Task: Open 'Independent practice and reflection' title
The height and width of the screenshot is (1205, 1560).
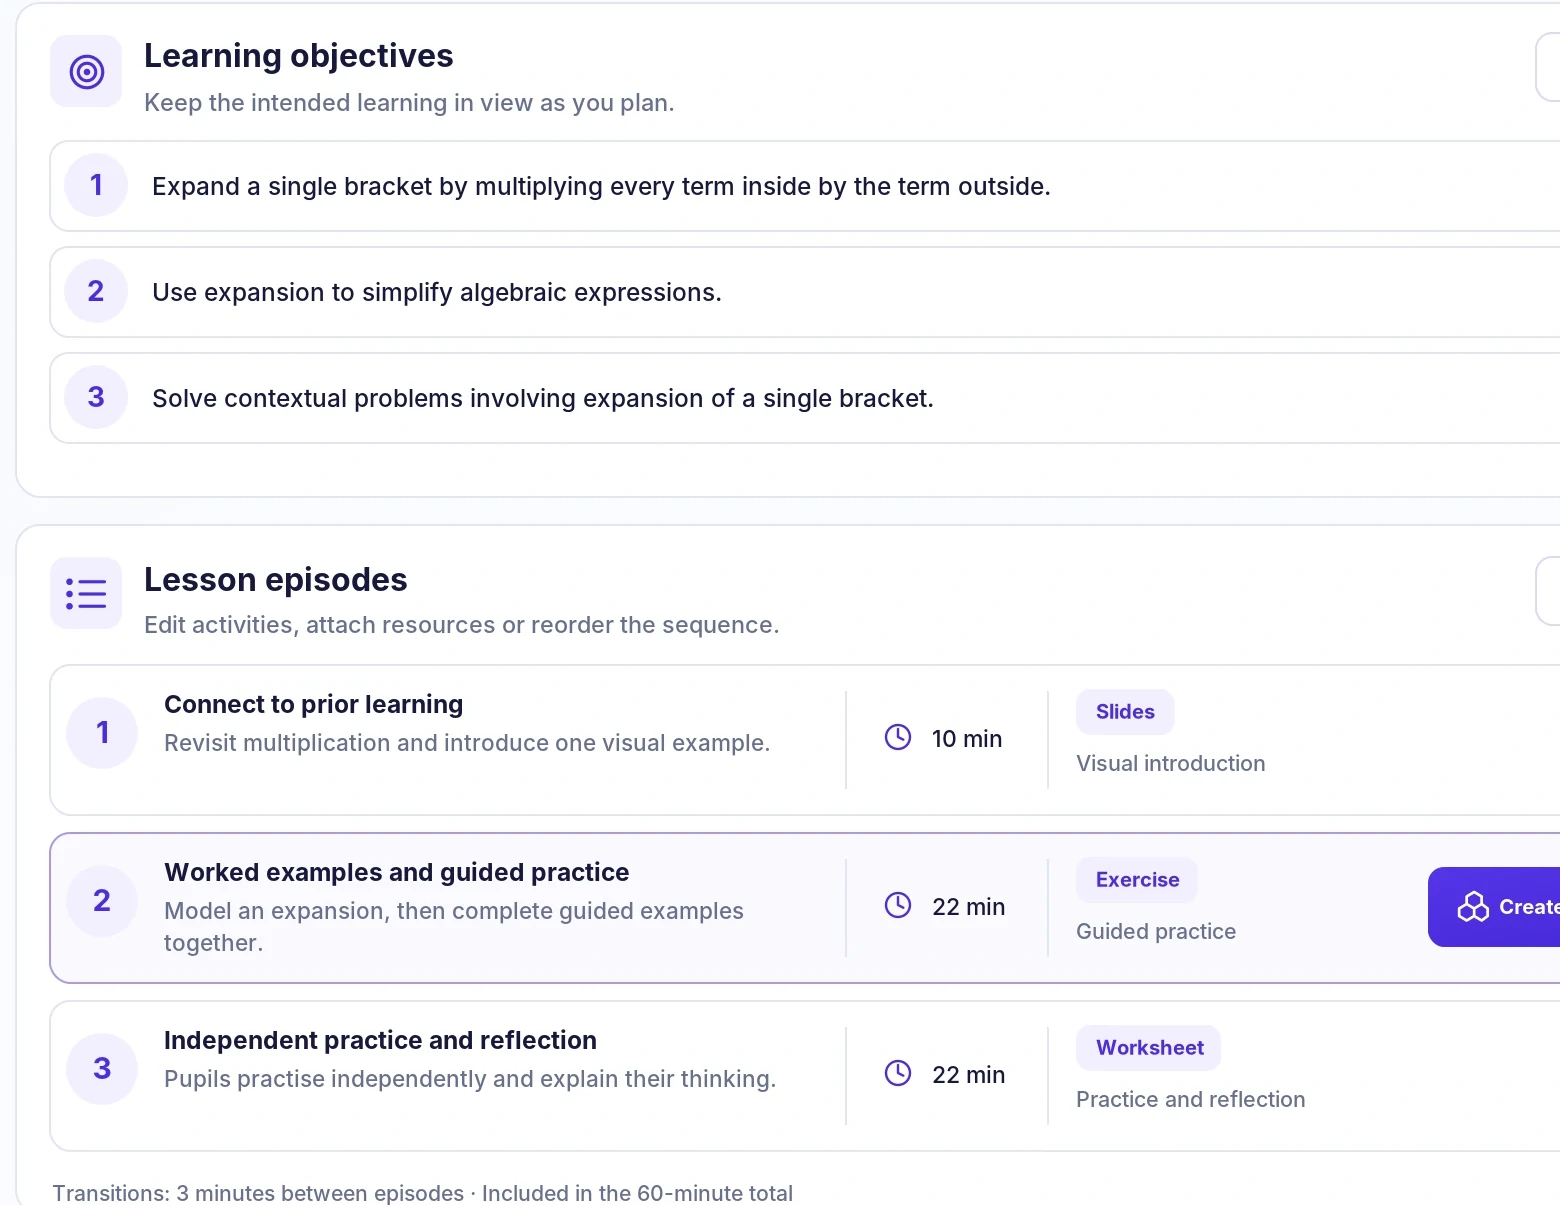Action: coord(380,1041)
